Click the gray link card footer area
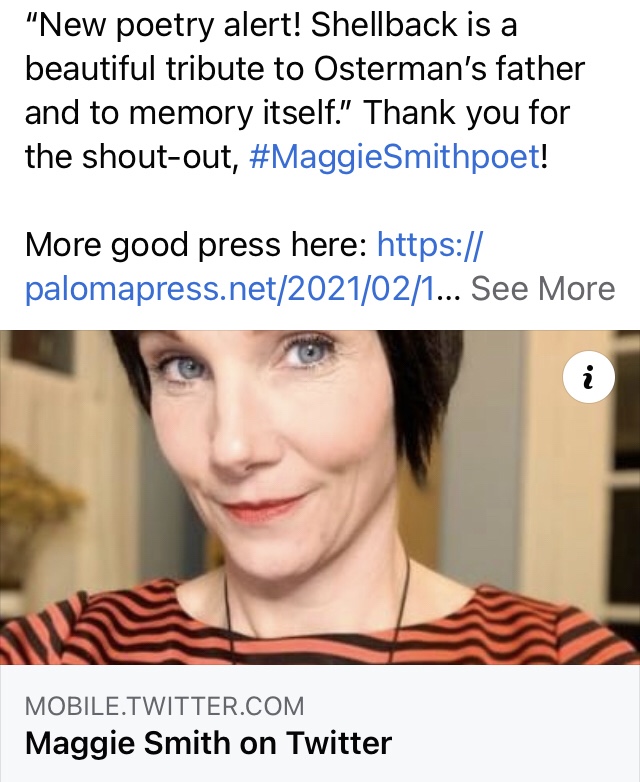Viewport: 640px width, 782px height. (320, 723)
